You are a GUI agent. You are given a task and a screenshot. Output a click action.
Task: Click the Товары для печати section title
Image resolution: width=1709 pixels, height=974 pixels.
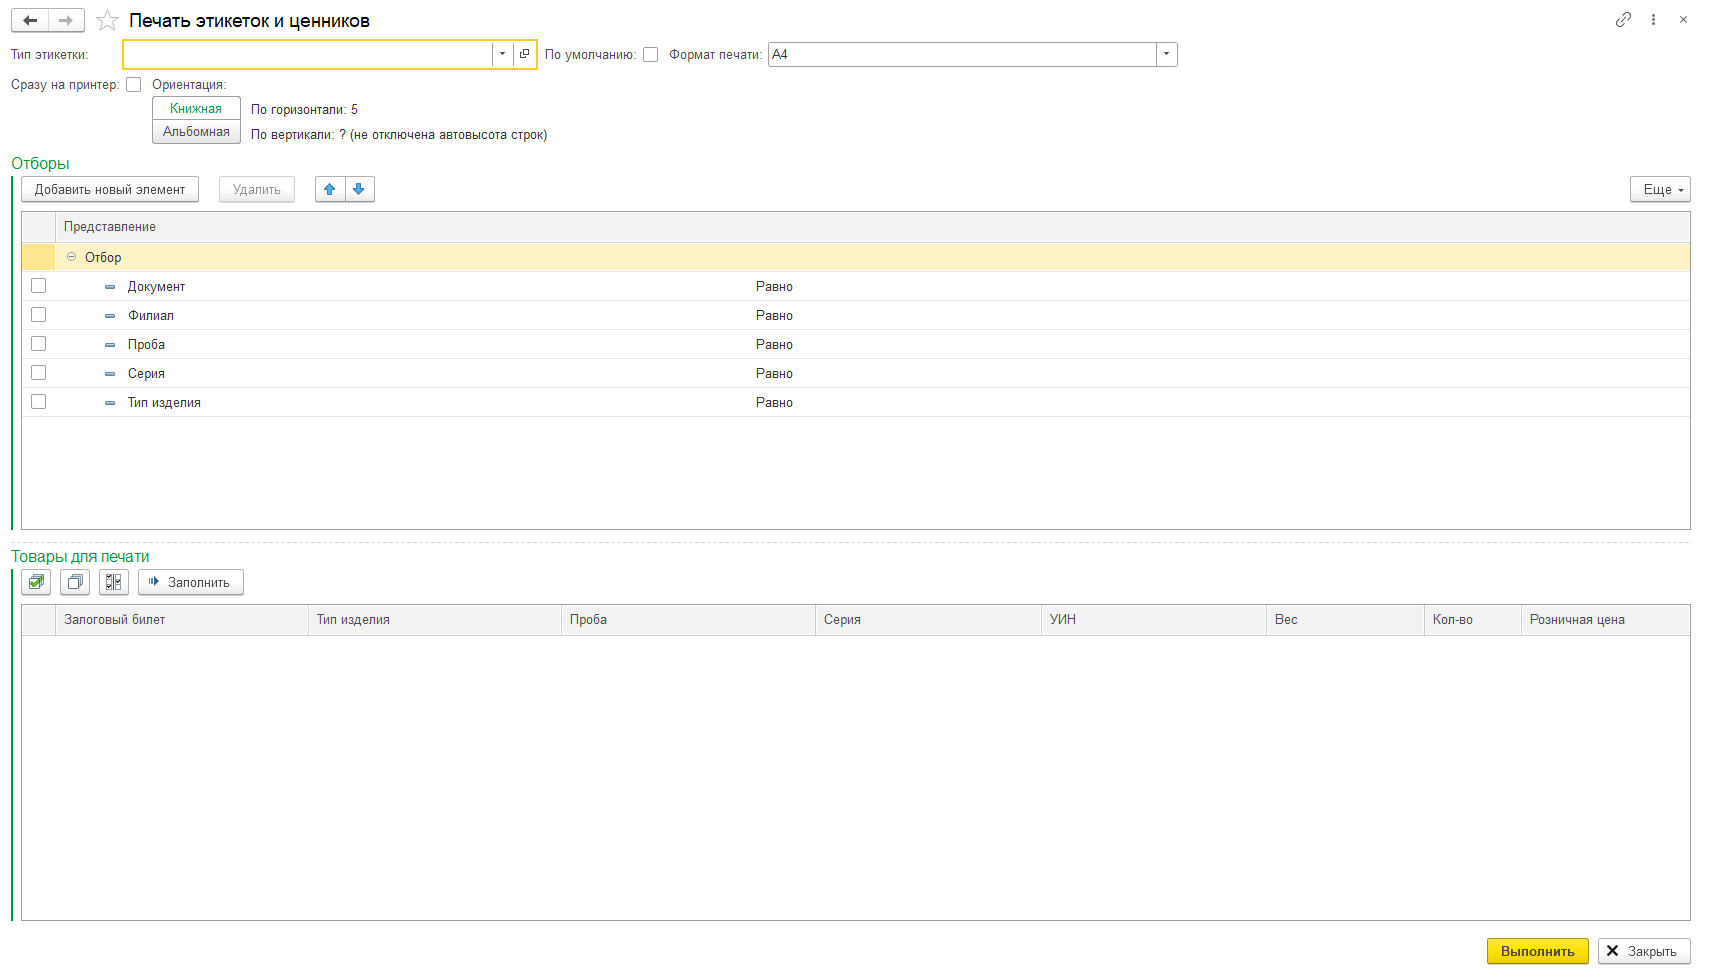pyautogui.click(x=80, y=557)
